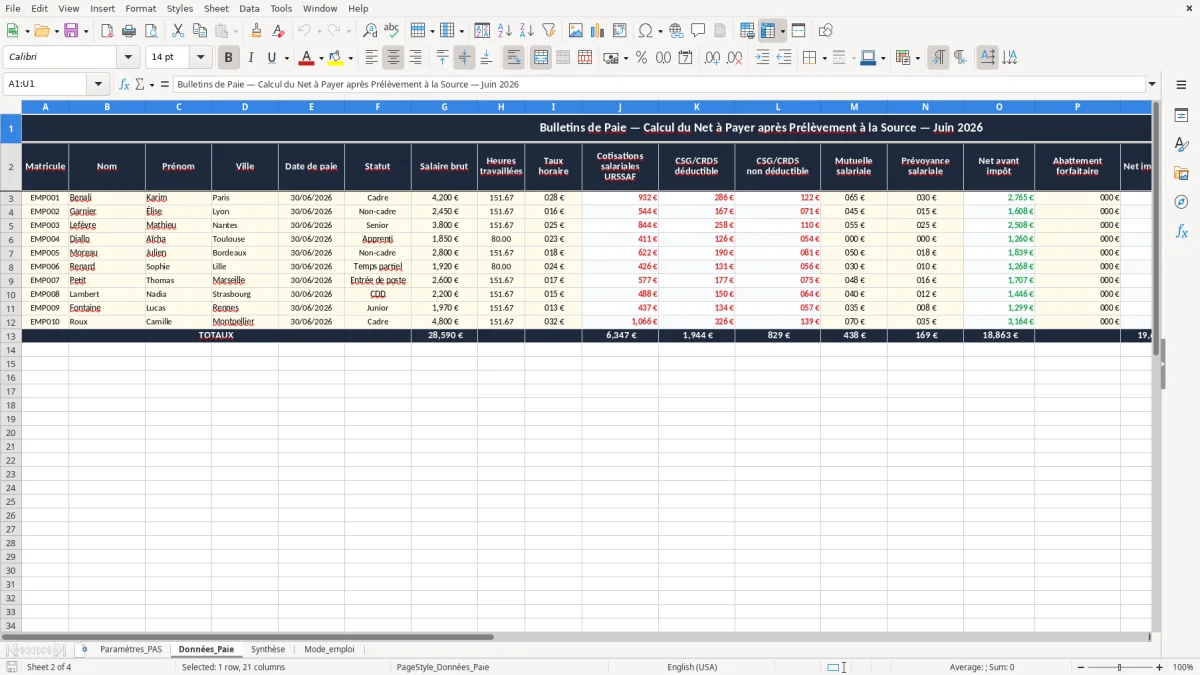Open the font name dropdown
This screenshot has height=675, width=1200.
click(x=128, y=58)
